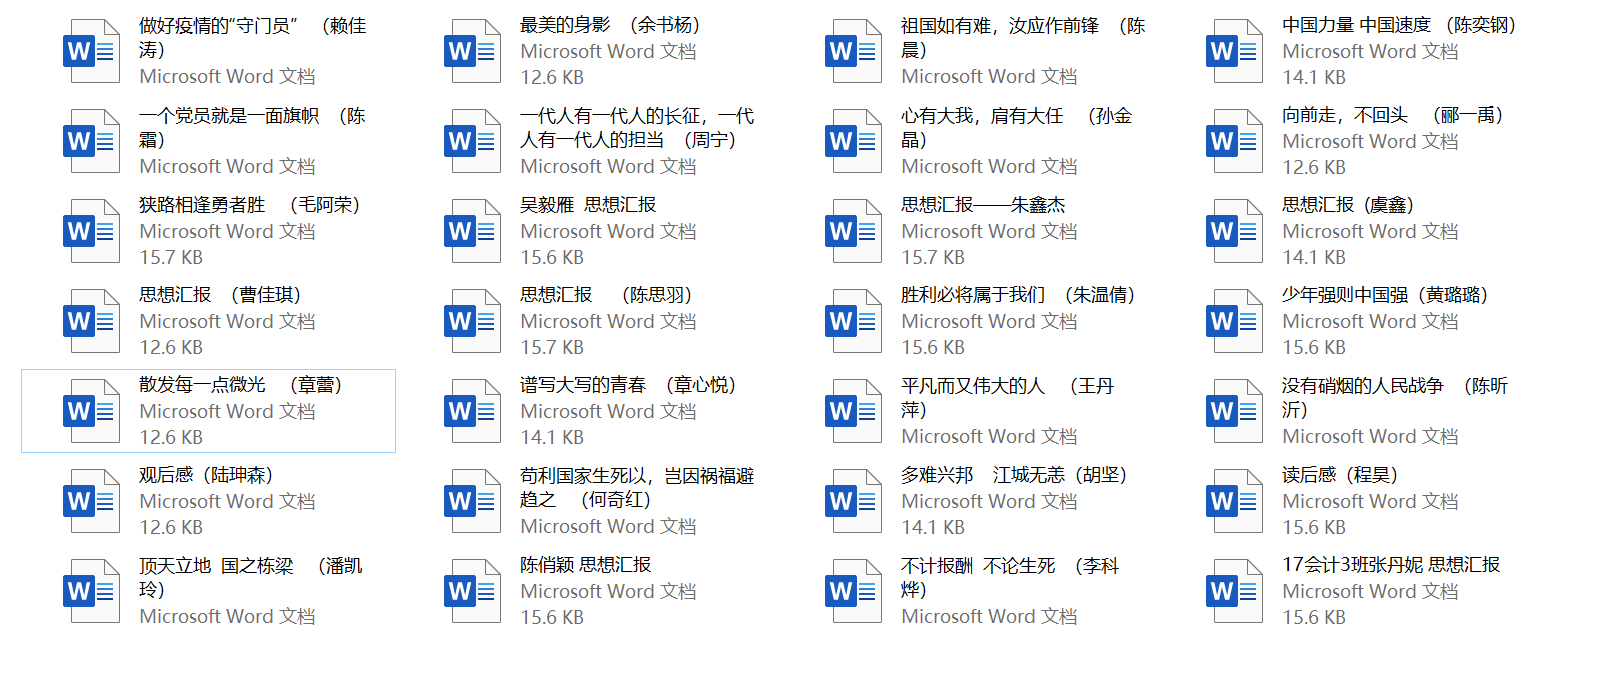Select file name 观后感 (陆珅森)
The image size is (1616, 700).
click(x=206, y=475)
